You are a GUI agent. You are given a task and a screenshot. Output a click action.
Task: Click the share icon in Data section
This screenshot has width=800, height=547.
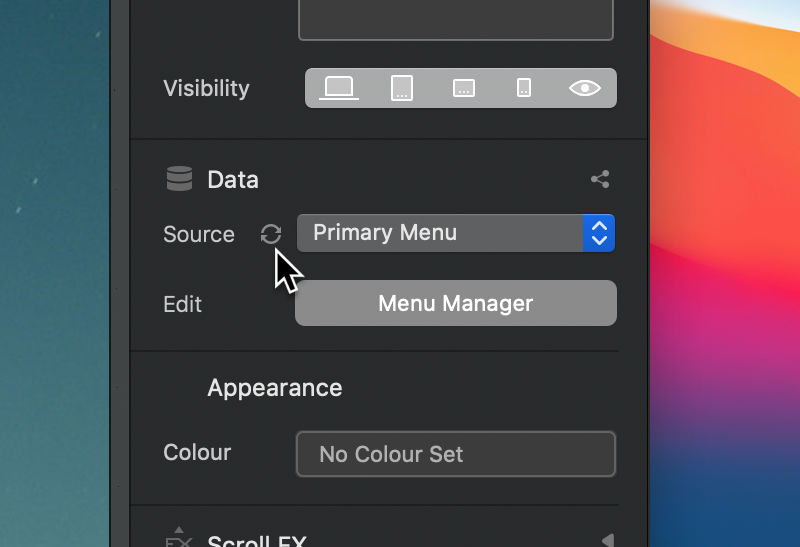[x=600, y=179]
